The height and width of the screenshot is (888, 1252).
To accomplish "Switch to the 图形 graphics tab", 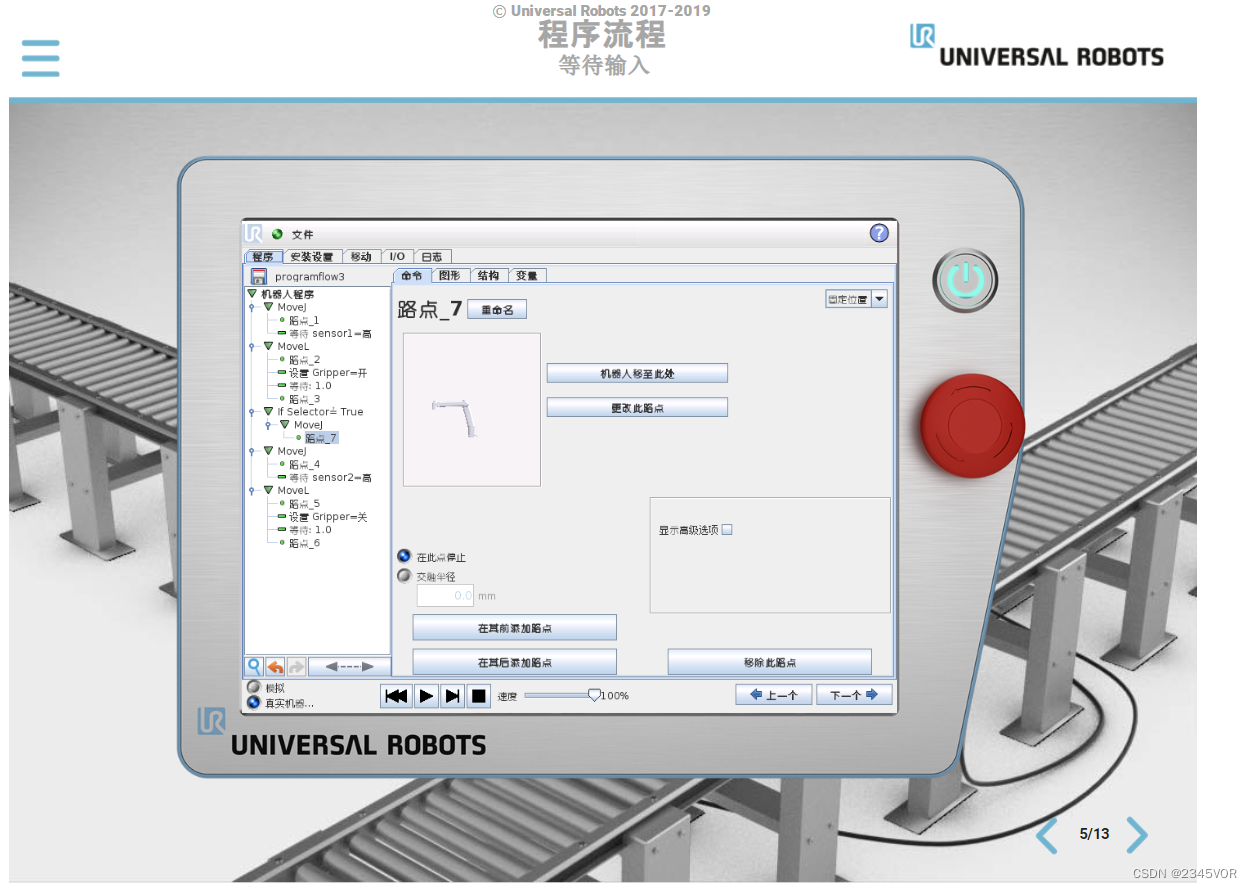I will coord(451,275).
